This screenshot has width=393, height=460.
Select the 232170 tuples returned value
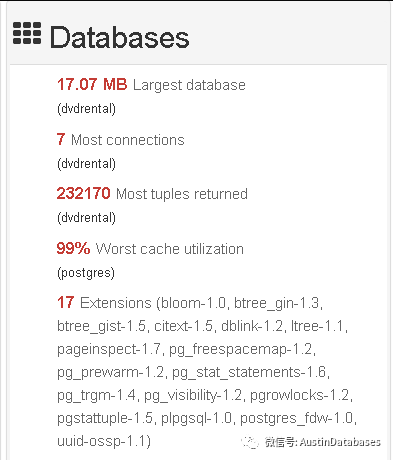click(x=83, y=193)
